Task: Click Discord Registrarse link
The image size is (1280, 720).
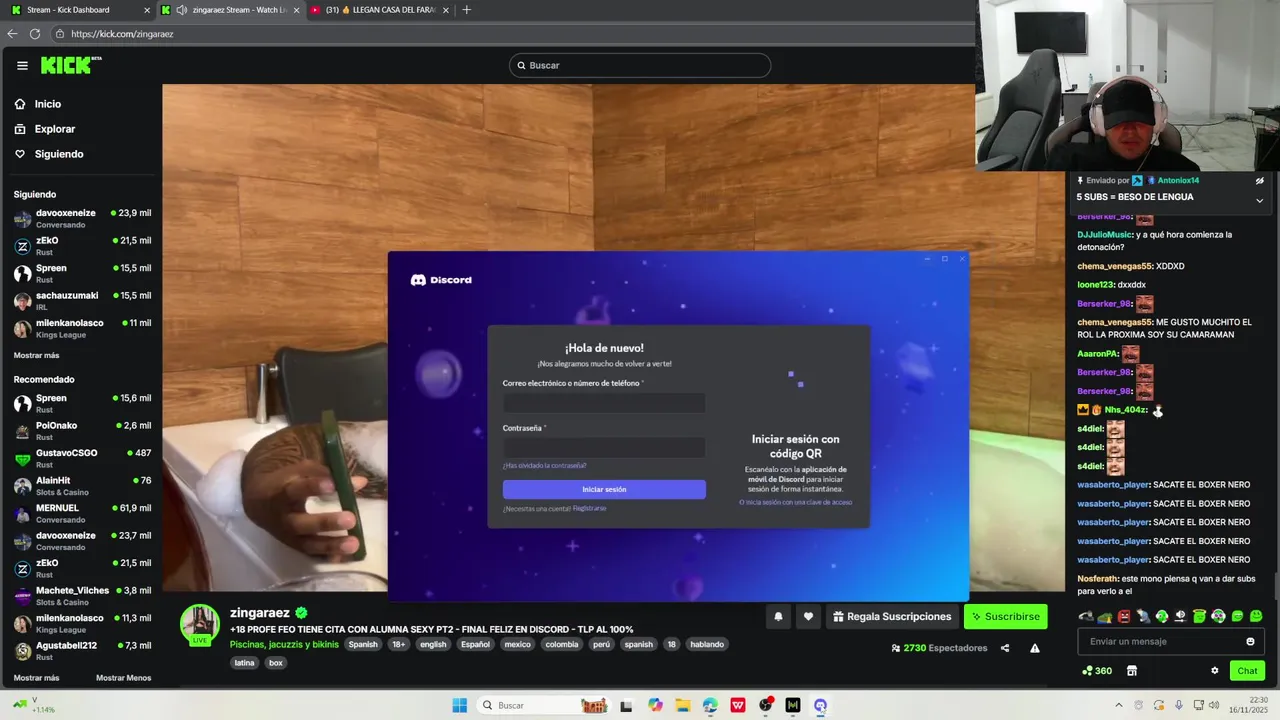Action: tap(589, 508)
